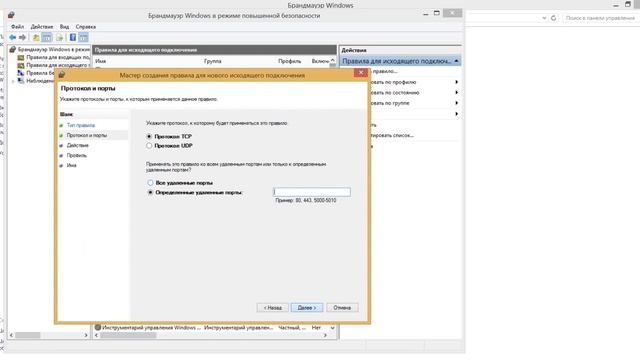The height and width of the screenshot is (360, 640).
Task: Click the Брандмауэр Windows root tree item
Action: 53,49
